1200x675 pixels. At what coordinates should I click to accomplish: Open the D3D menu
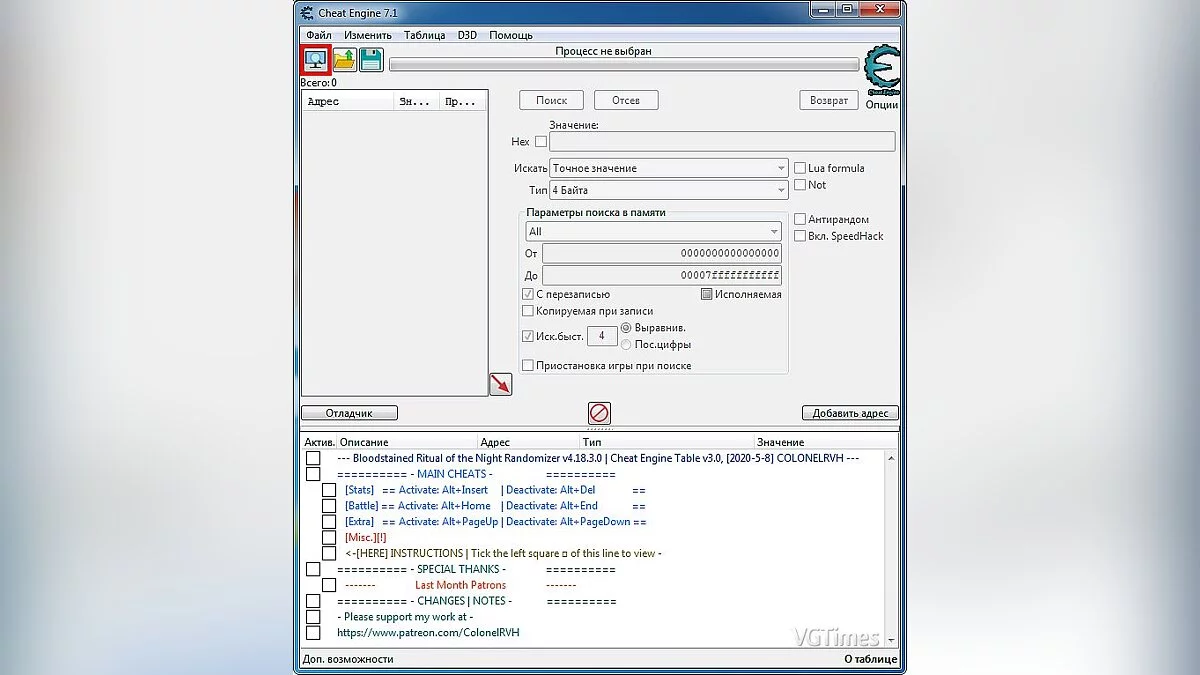(467, 35)
